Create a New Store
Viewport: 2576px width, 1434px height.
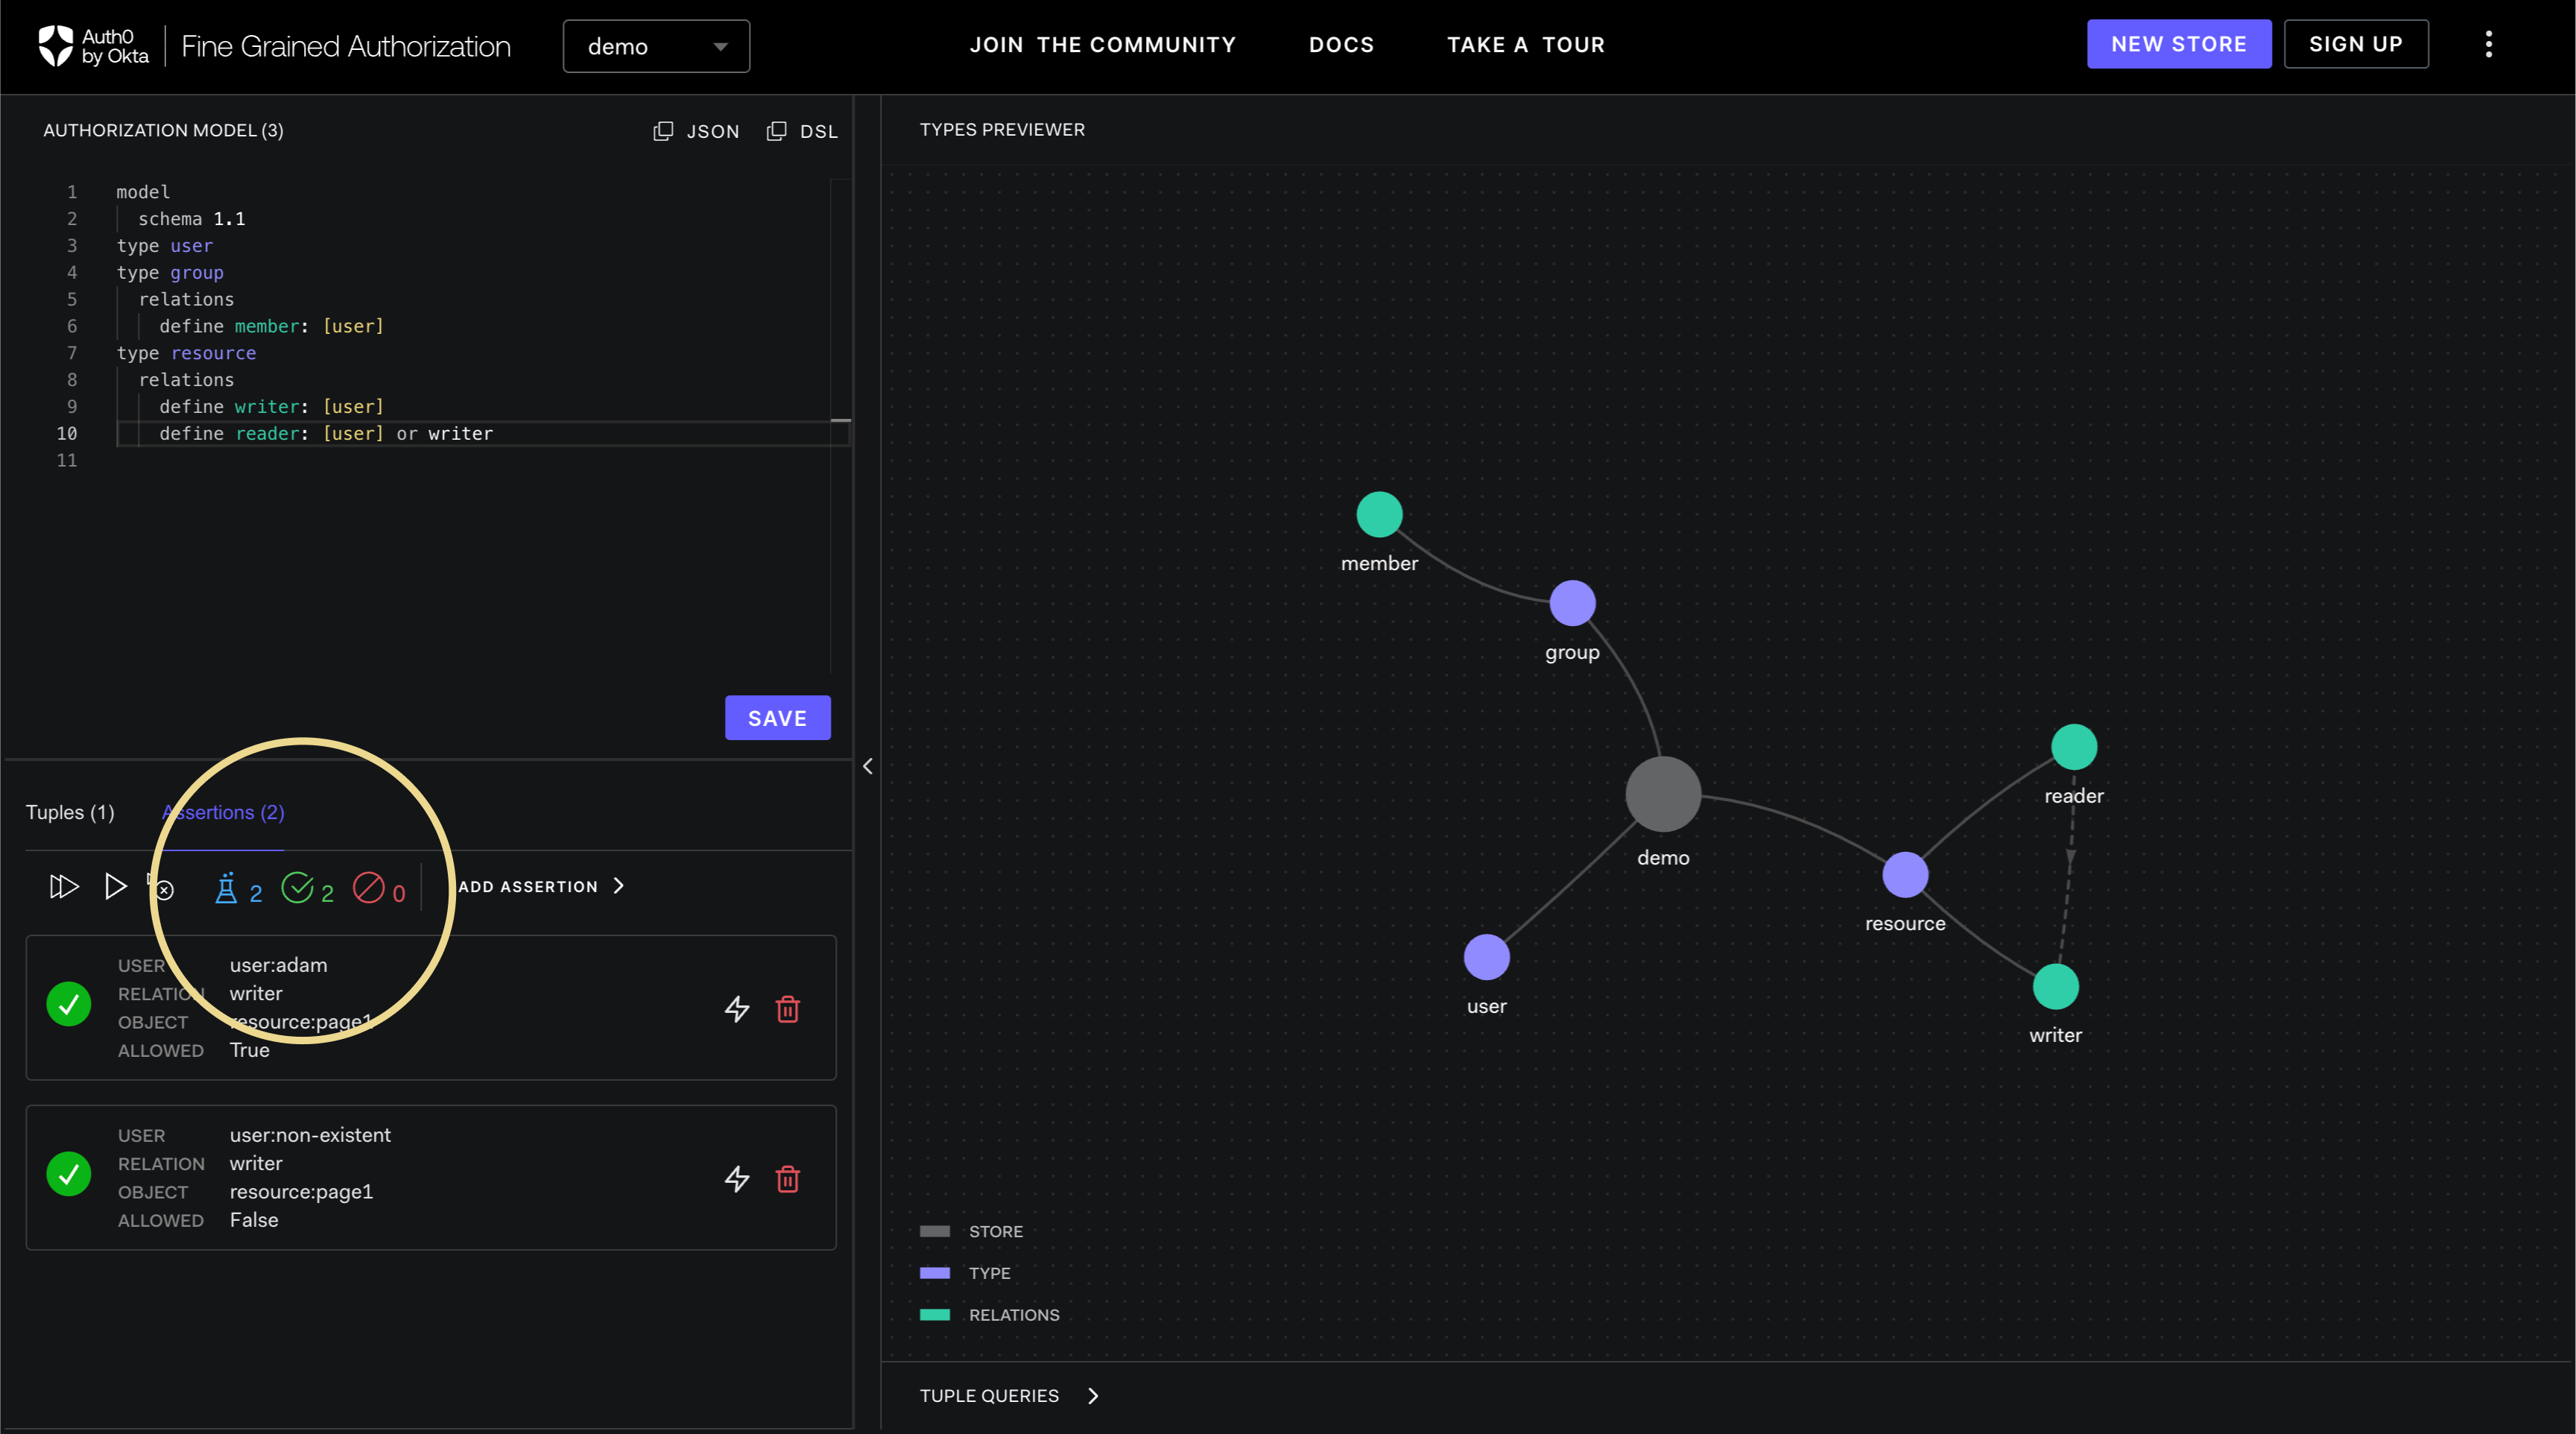click(2178, 44)
